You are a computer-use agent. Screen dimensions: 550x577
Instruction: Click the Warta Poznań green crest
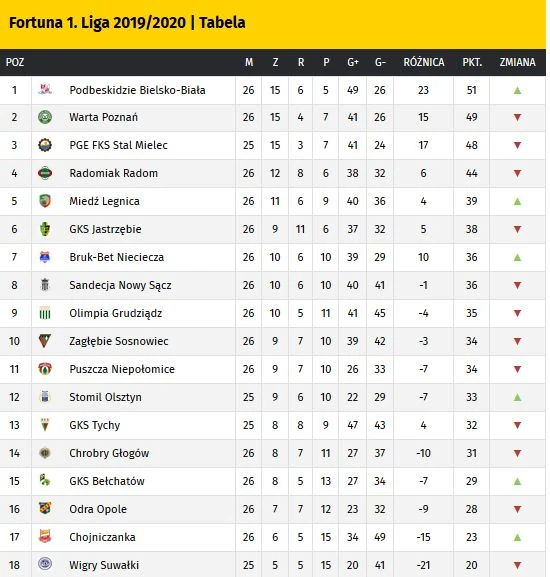(45, 117)
